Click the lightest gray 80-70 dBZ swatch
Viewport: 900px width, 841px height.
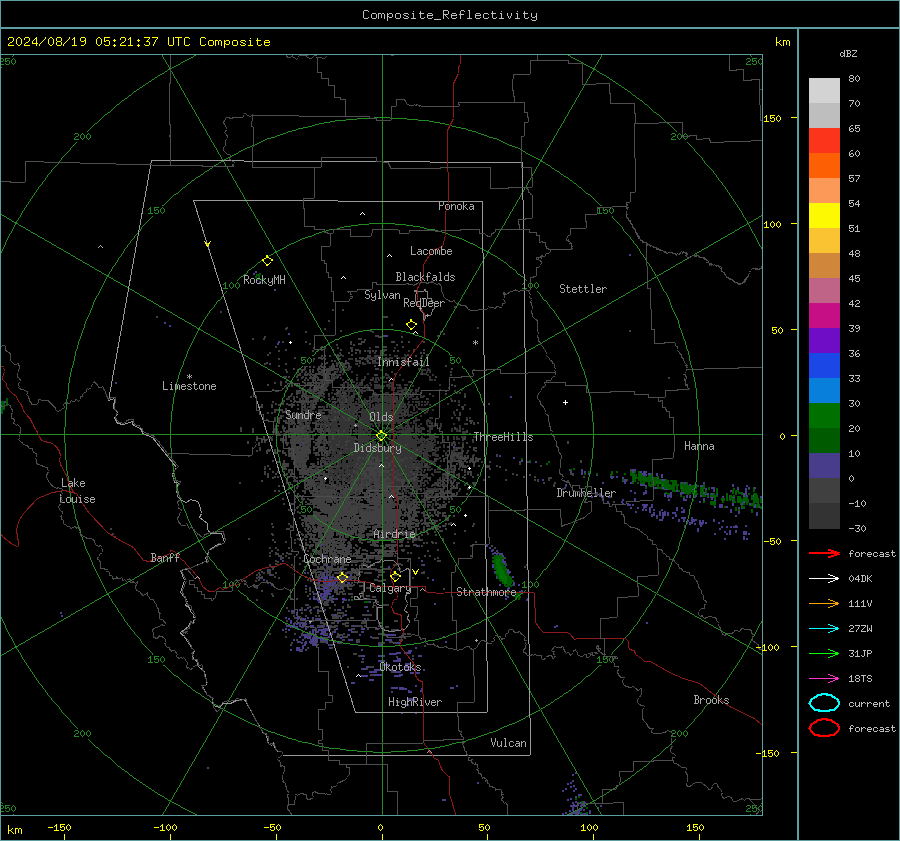tap(824, 91)
